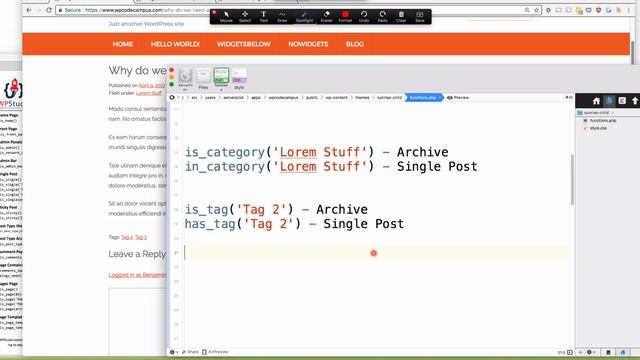Click the back circle icon in editor path
Viewport: 640px width, 360px height.
coord(172,98)
